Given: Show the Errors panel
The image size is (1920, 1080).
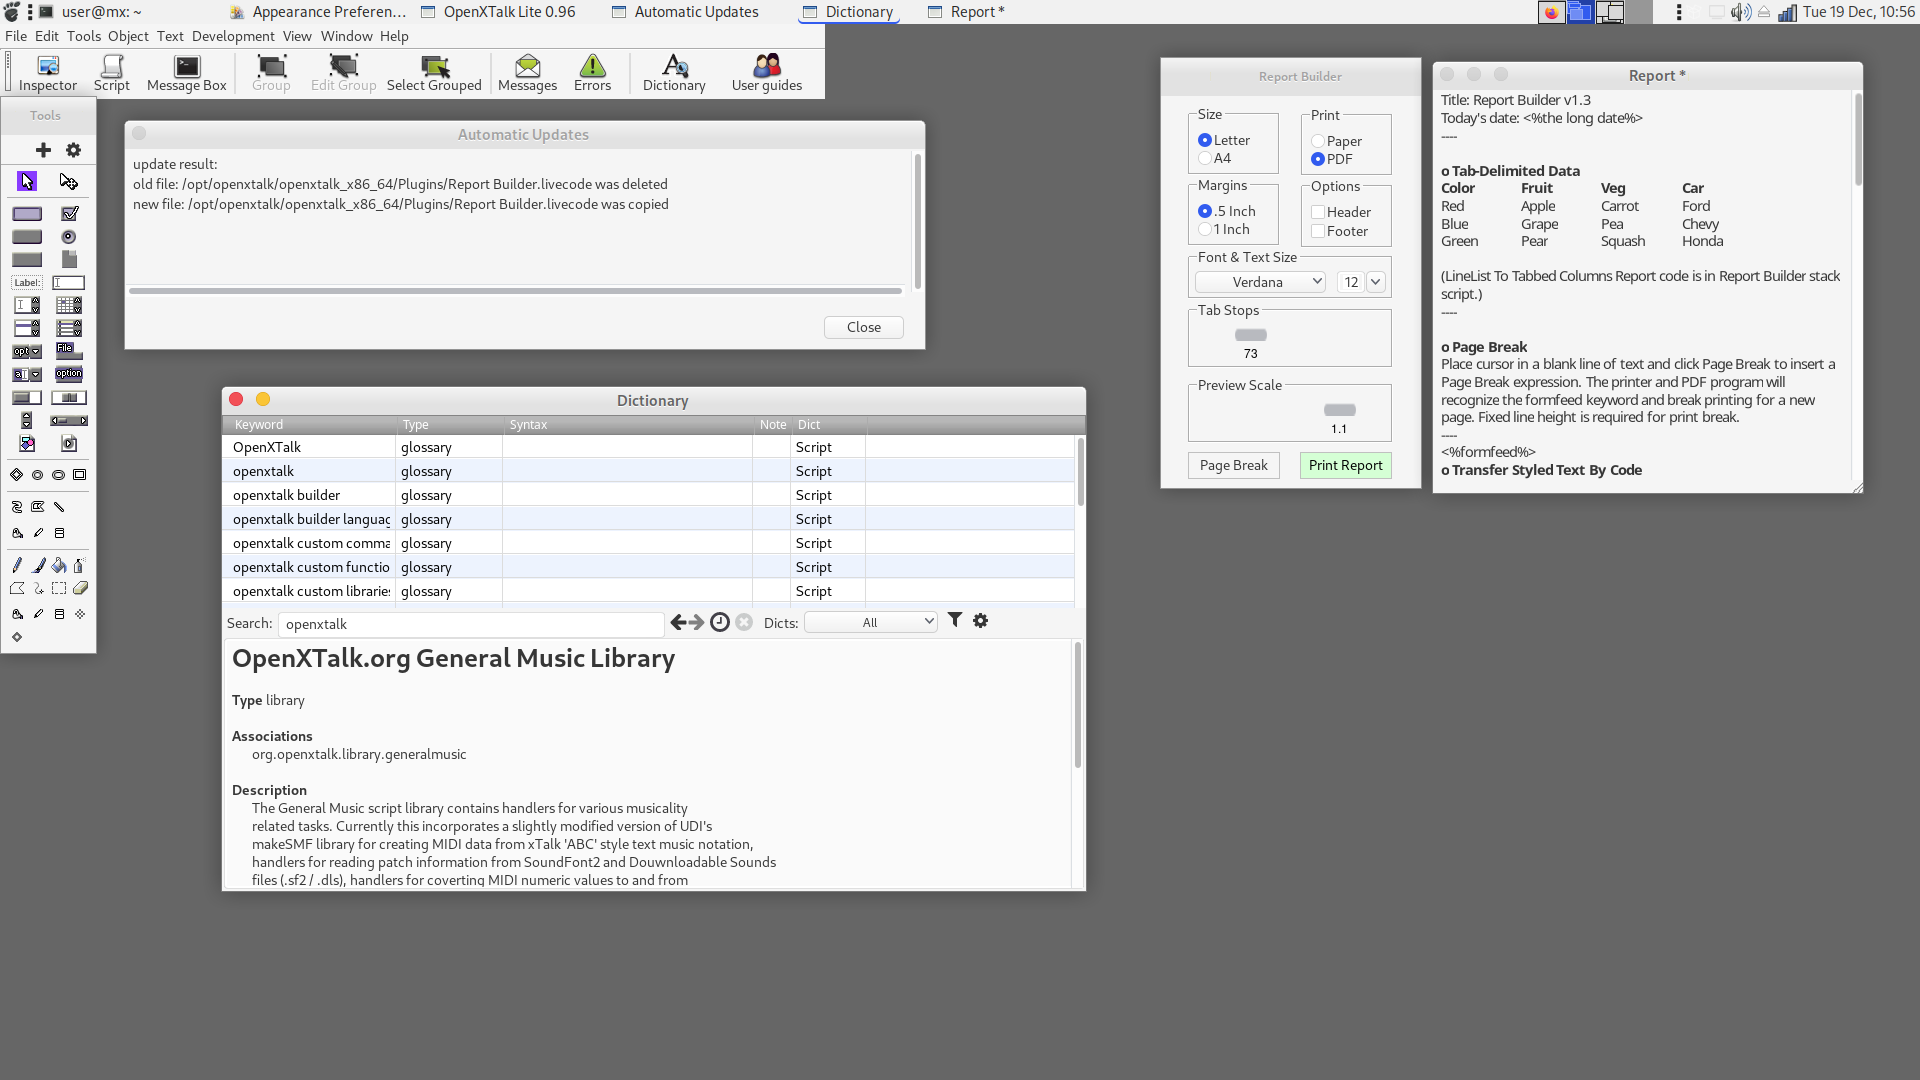Looking at the screenshot, I should tap(592, 73).
